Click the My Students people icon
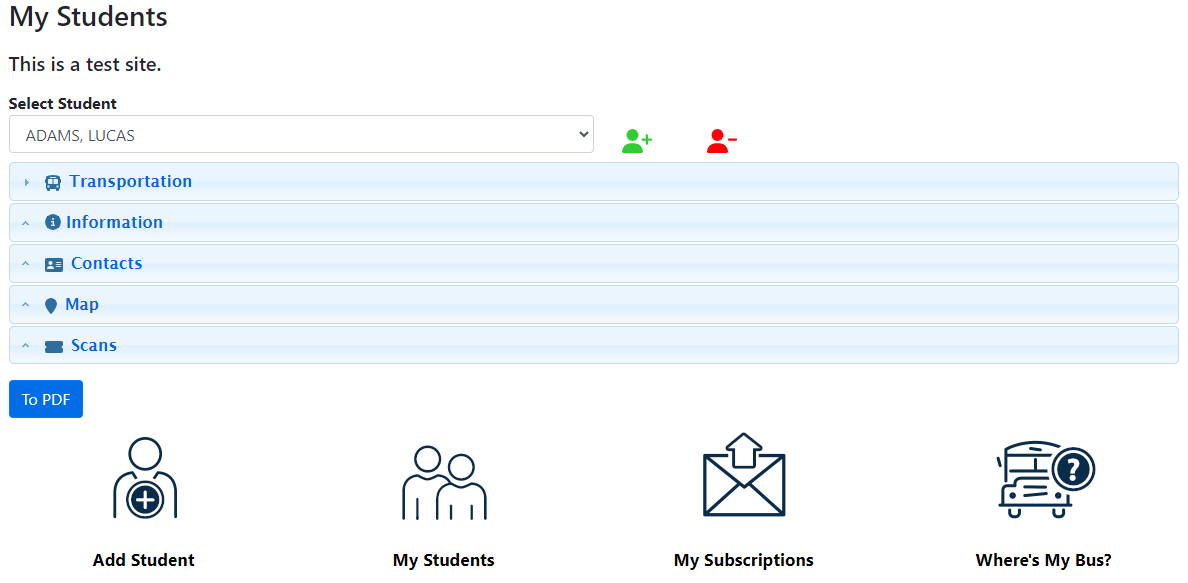 click(444, 482)
